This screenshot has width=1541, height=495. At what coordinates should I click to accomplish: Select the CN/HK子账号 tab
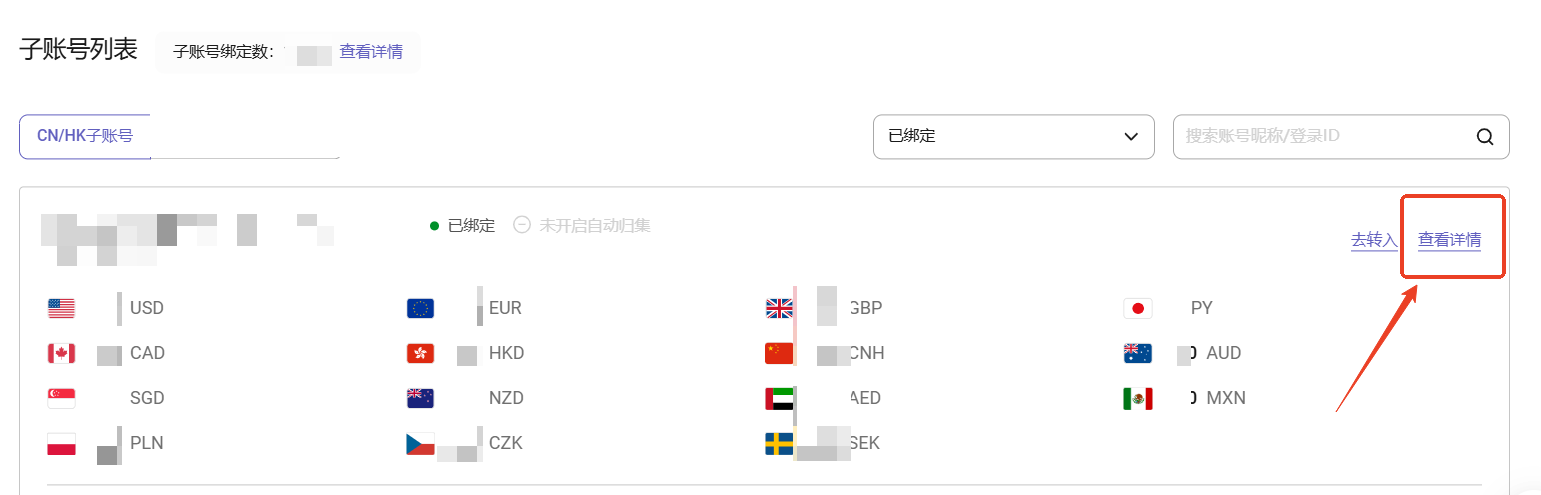[85, 136]
